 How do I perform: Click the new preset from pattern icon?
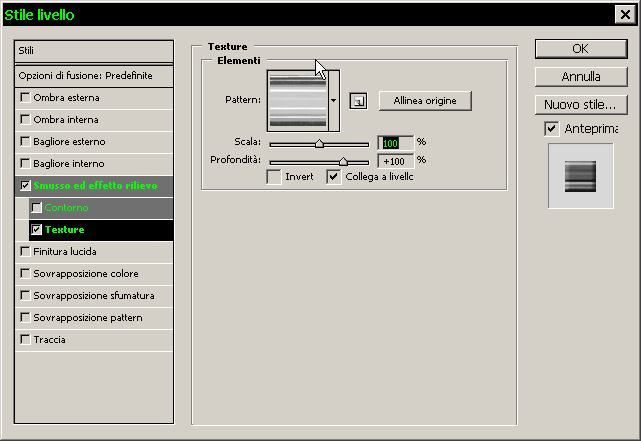[x=358, y=101]
